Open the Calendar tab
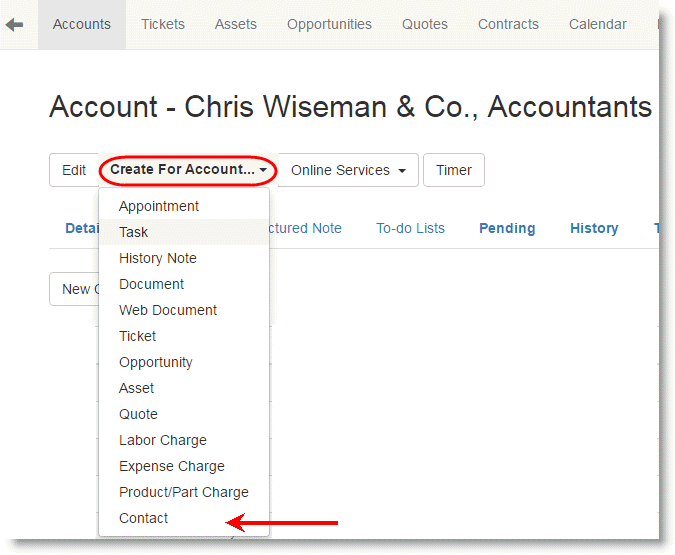The width and height of the screenshot is (675, 555). pyautogui.click(x=598, y=25)
